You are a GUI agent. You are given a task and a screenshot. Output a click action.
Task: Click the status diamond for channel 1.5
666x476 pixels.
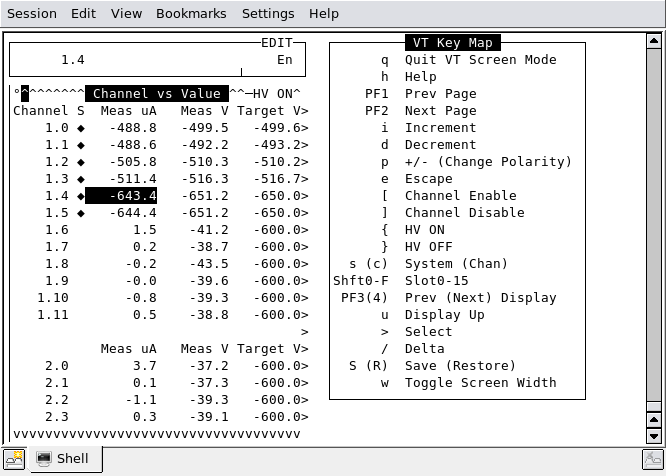click(81, 213)
